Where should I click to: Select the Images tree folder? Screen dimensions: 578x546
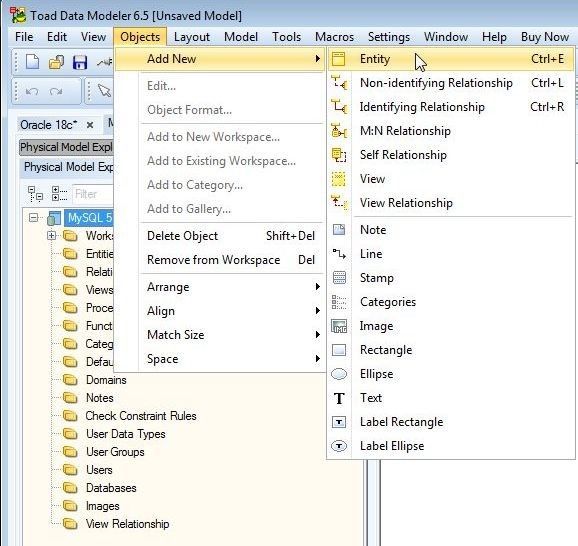102,506
